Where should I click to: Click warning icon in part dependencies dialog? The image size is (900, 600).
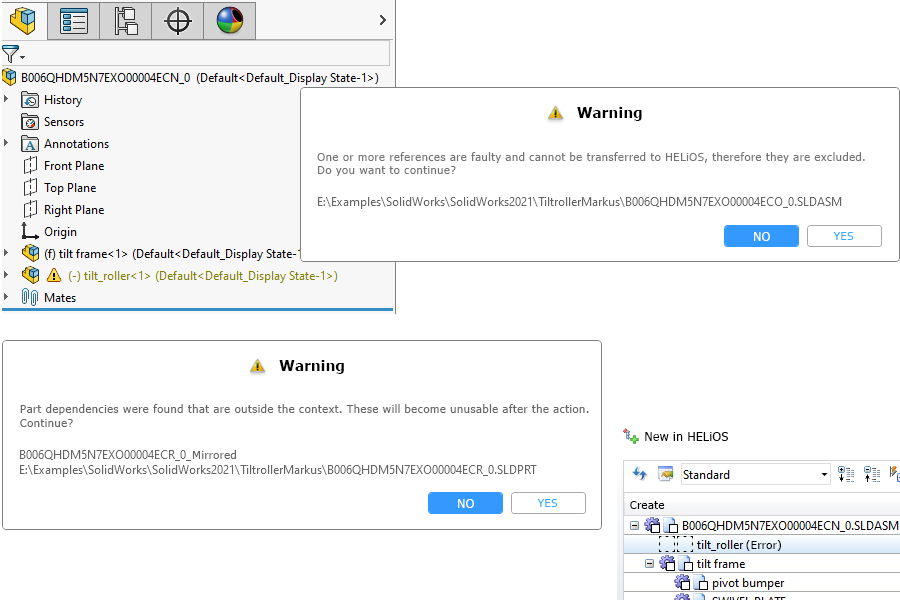258,366
